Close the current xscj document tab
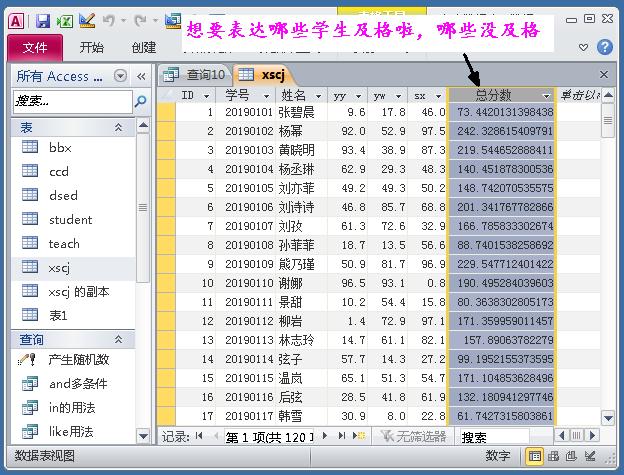 click(604, 74)
